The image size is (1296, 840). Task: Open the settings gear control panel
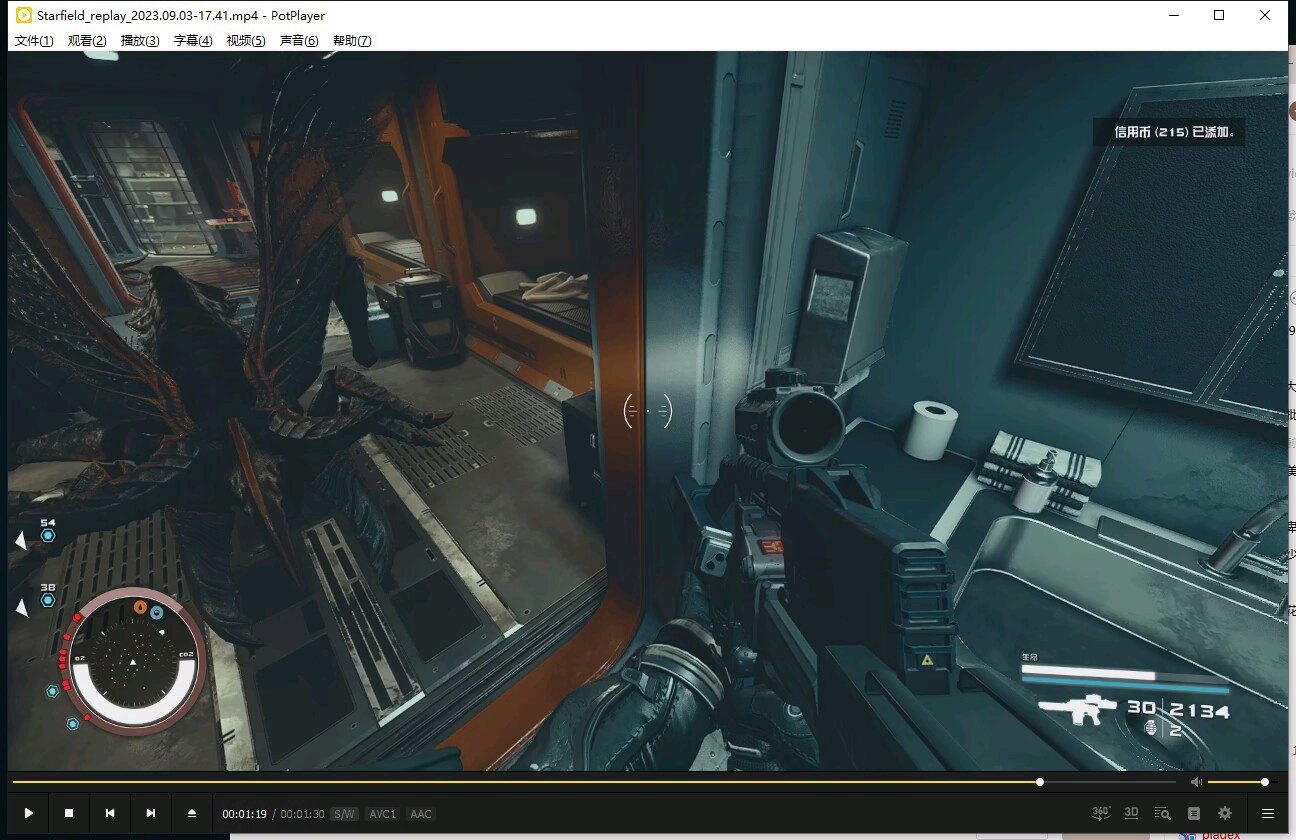pos(1225,813)
